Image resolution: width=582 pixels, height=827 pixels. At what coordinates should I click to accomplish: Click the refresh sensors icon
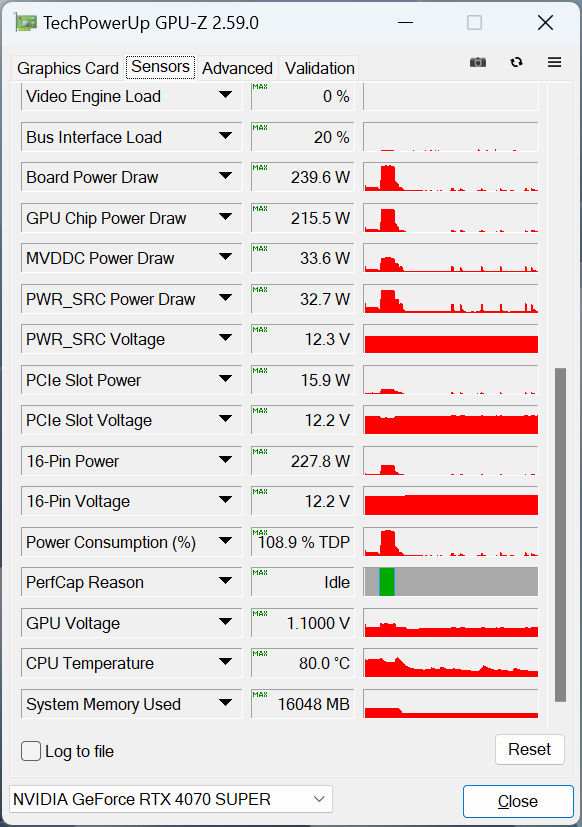[517, 62]
